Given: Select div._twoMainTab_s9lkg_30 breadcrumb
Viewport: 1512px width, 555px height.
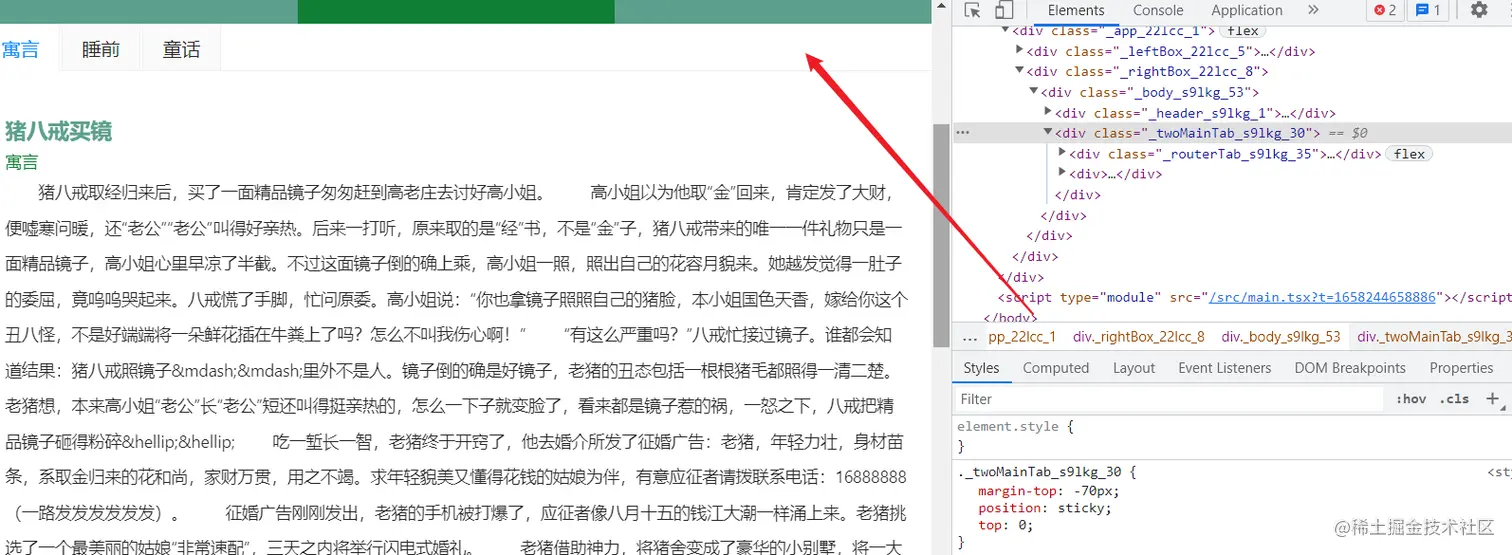Looking at the screenshot, I should 1434,337.
